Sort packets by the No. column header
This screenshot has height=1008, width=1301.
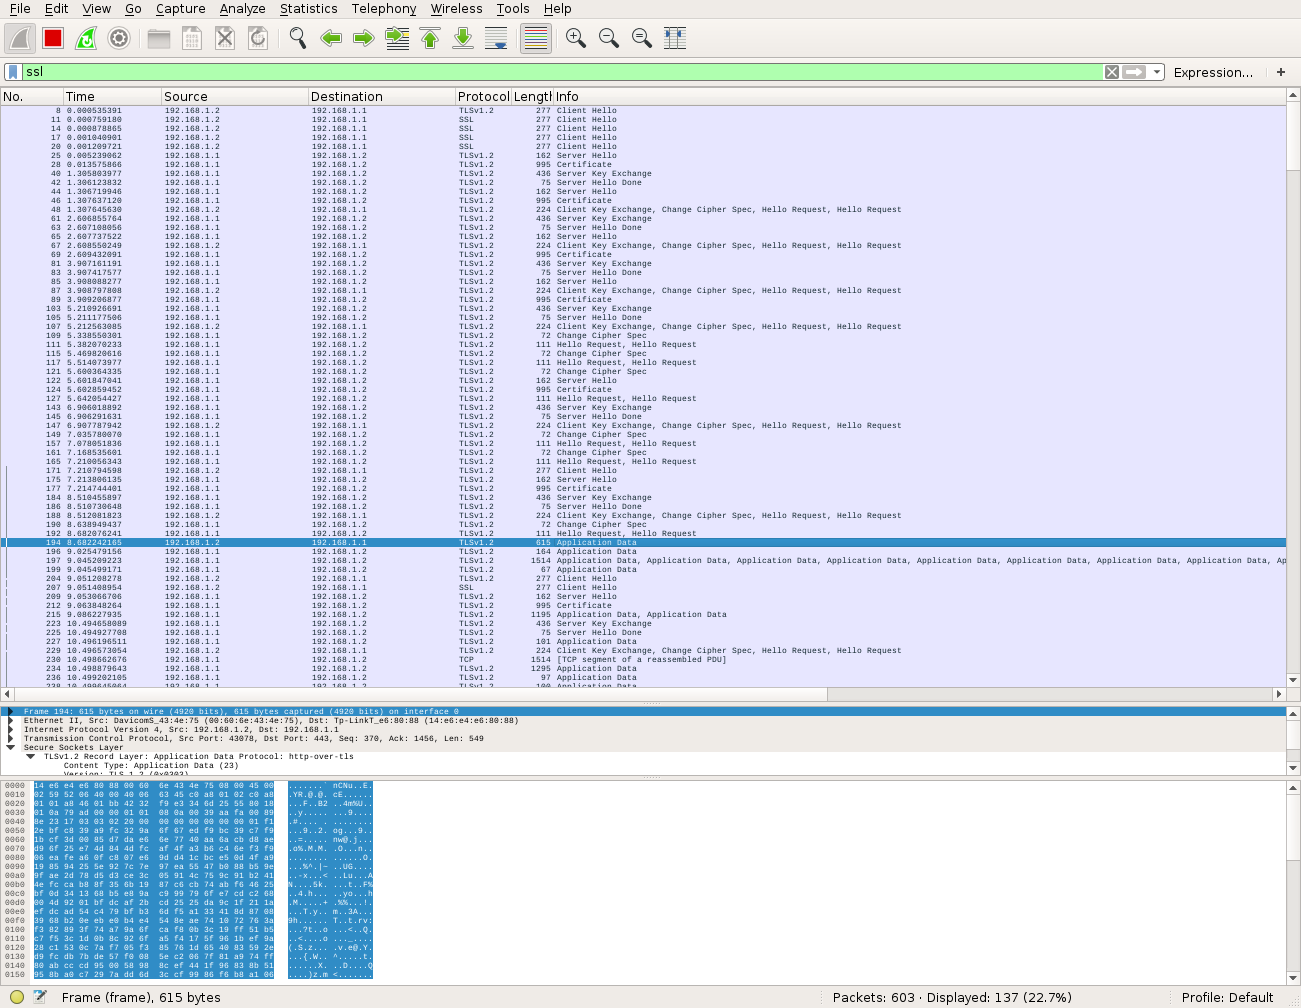click(31, 96)
